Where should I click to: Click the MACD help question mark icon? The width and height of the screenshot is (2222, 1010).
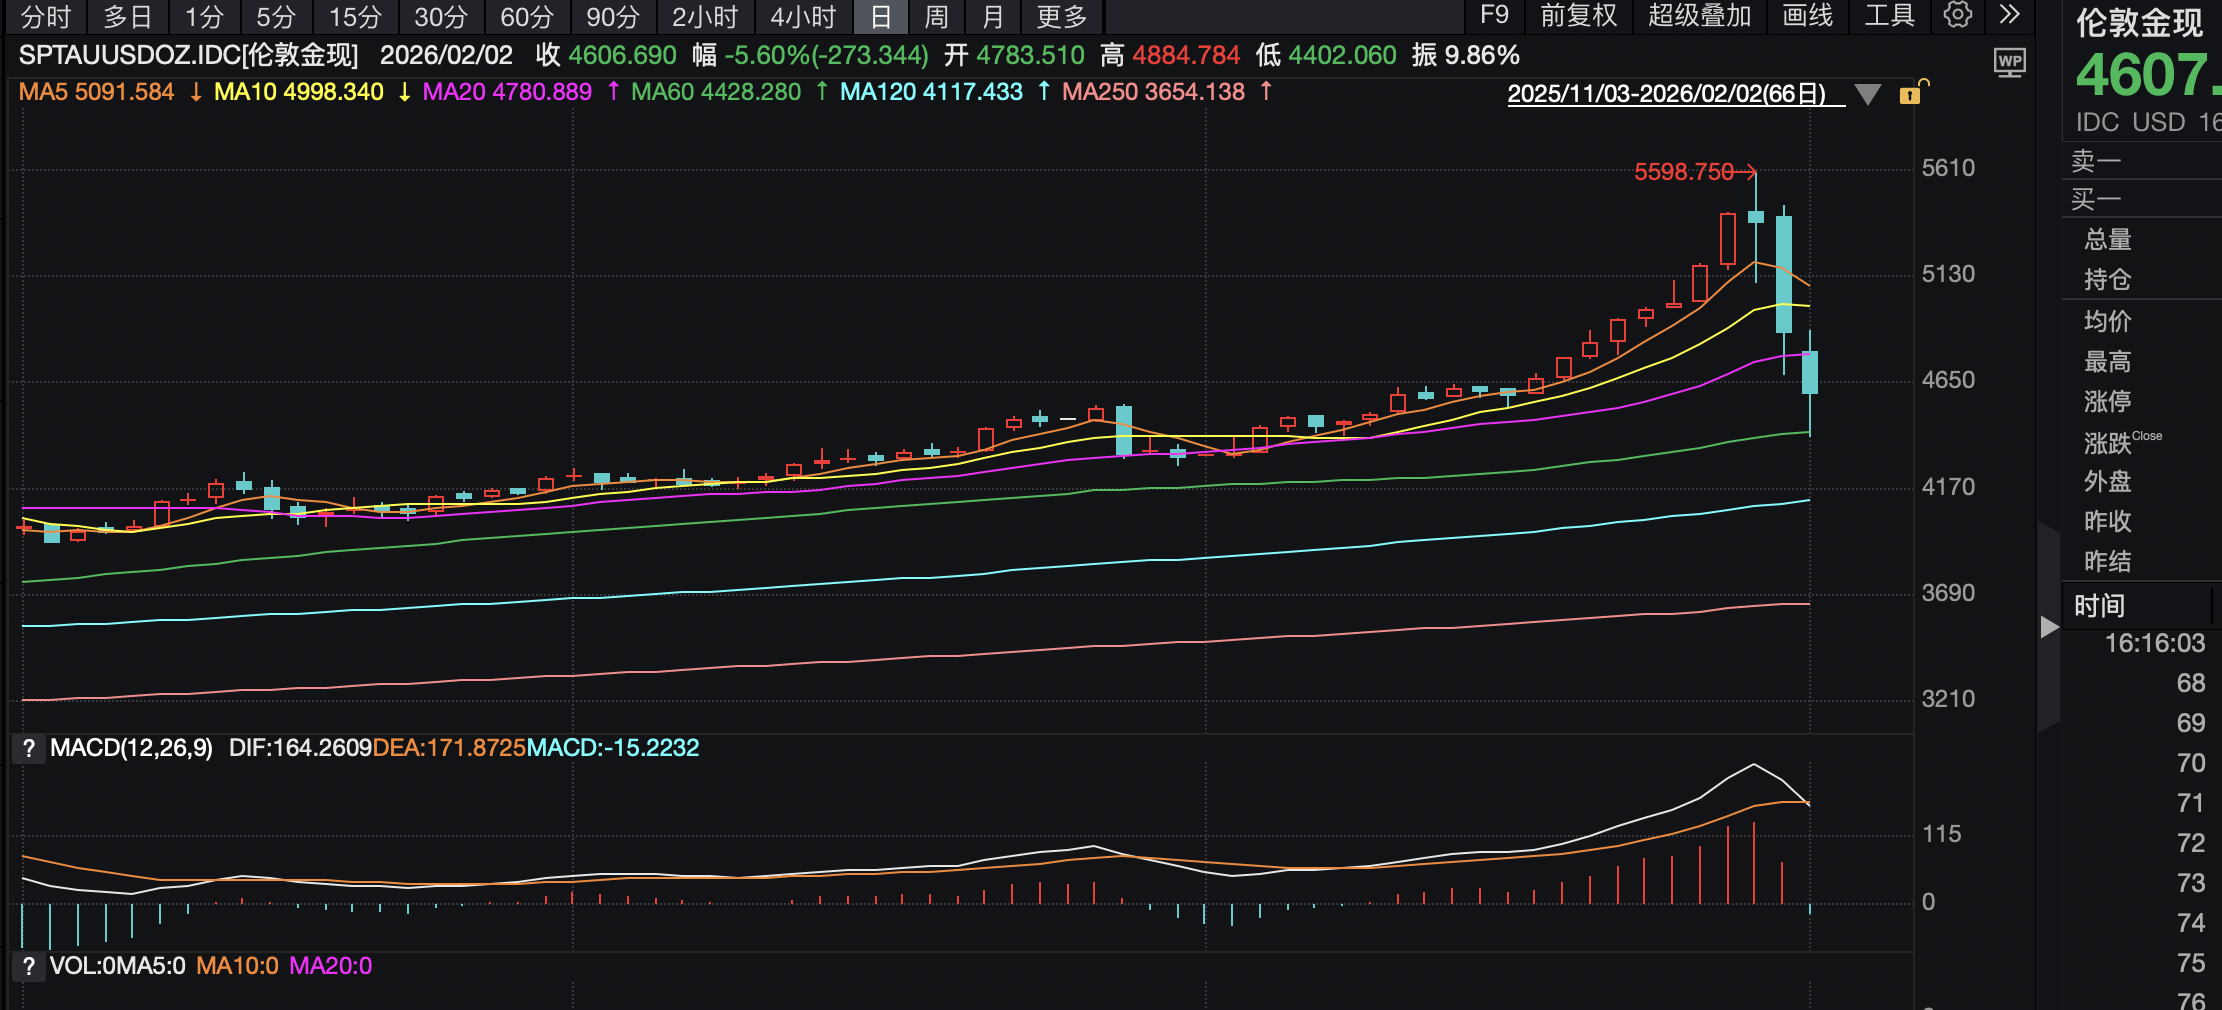click(29, 748)
